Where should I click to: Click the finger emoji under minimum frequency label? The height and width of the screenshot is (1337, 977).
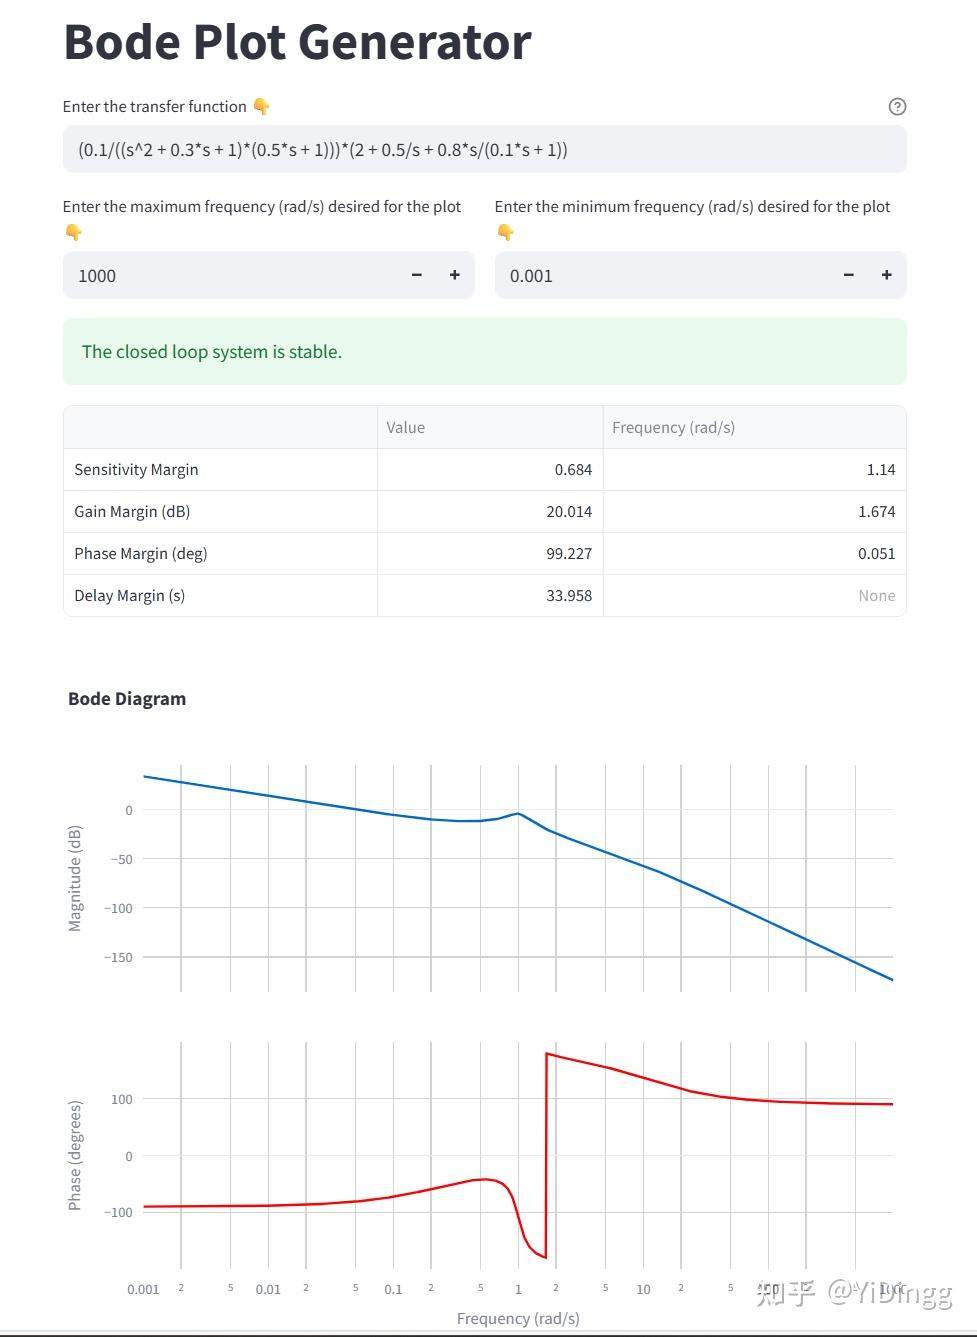coord(506,232)
